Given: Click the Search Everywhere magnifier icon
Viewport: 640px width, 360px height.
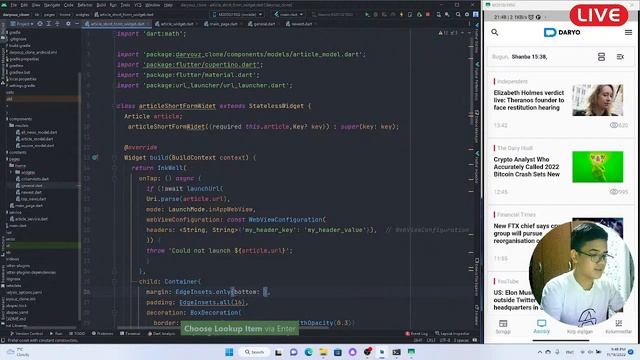Looking at the screenshot, I should click(x=458, y=14).
